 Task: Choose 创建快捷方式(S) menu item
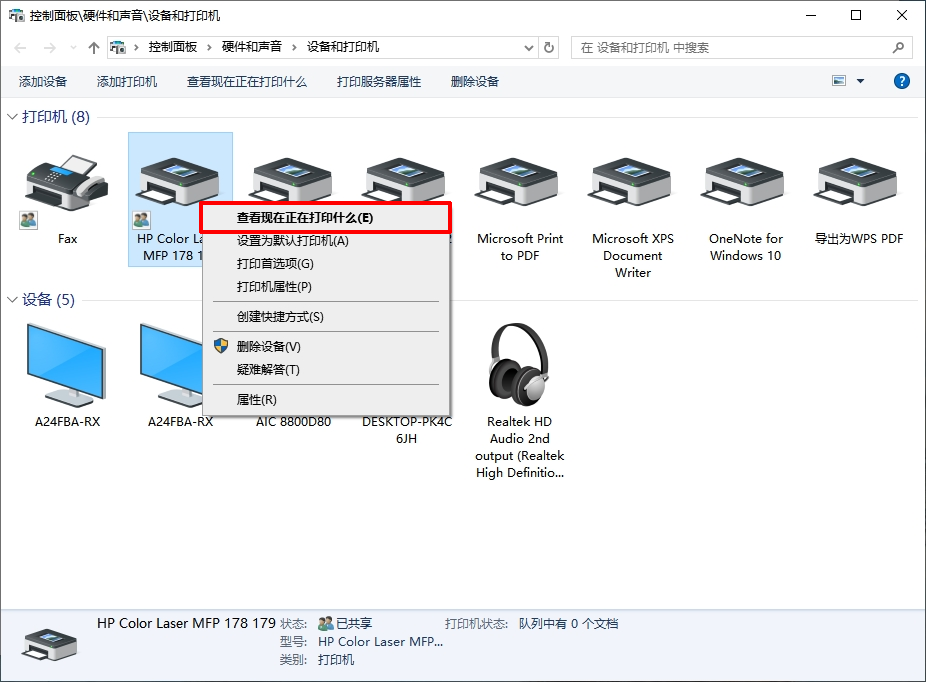click(326, 317)
